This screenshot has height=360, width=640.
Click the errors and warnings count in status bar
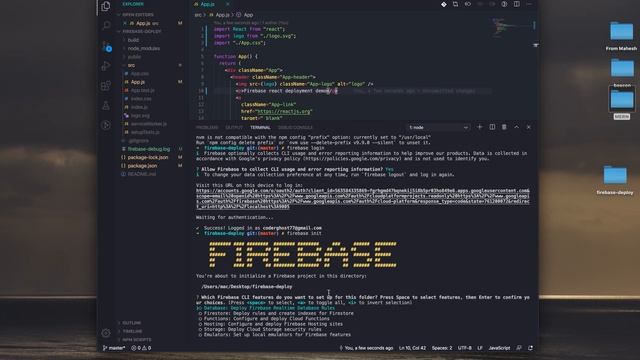141,348
